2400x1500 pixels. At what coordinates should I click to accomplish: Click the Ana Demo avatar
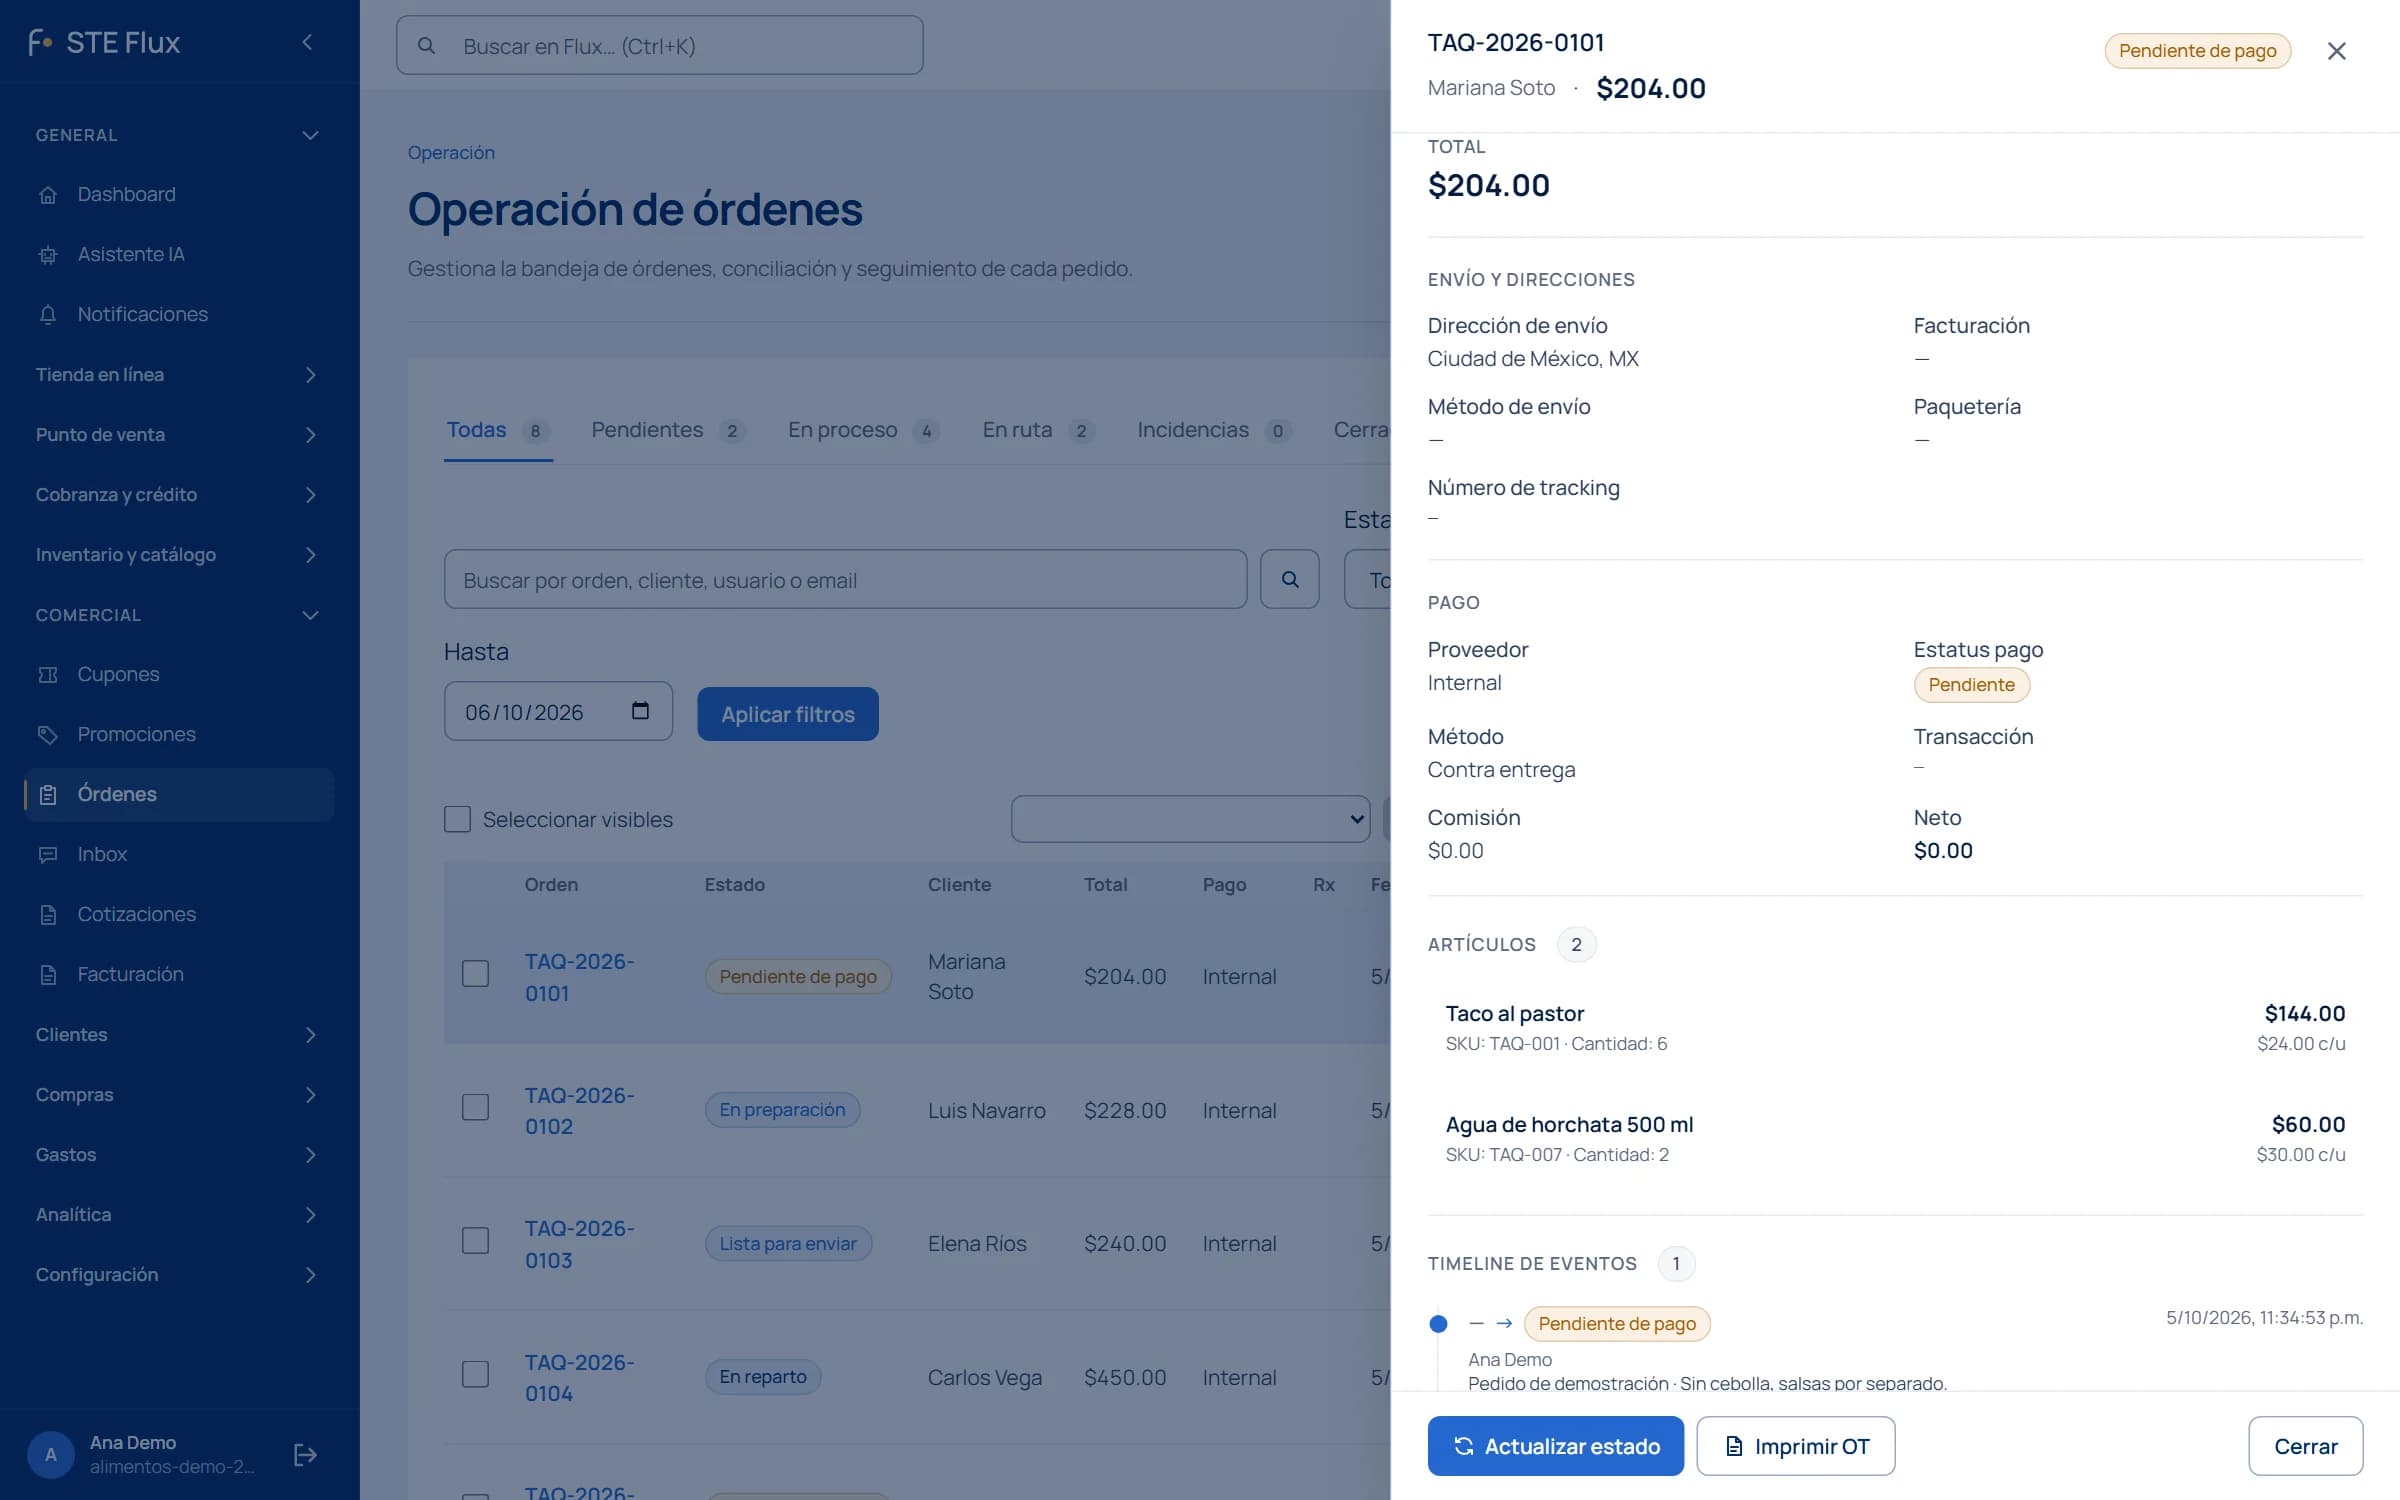pos(51,1454)
